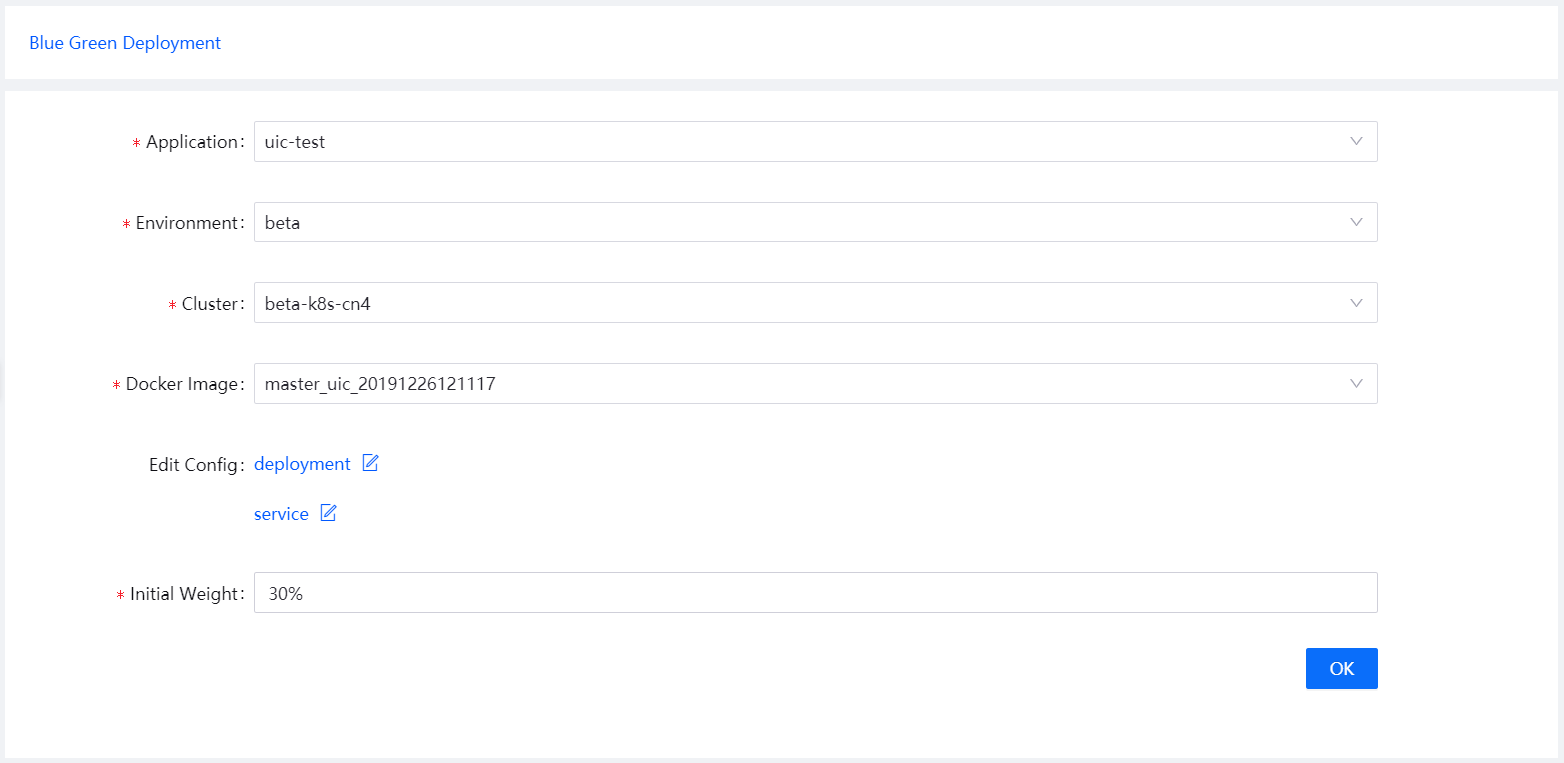This screenshot has height=763, width=1564.
Task: Click the Application field label
Action: [192, 142]
